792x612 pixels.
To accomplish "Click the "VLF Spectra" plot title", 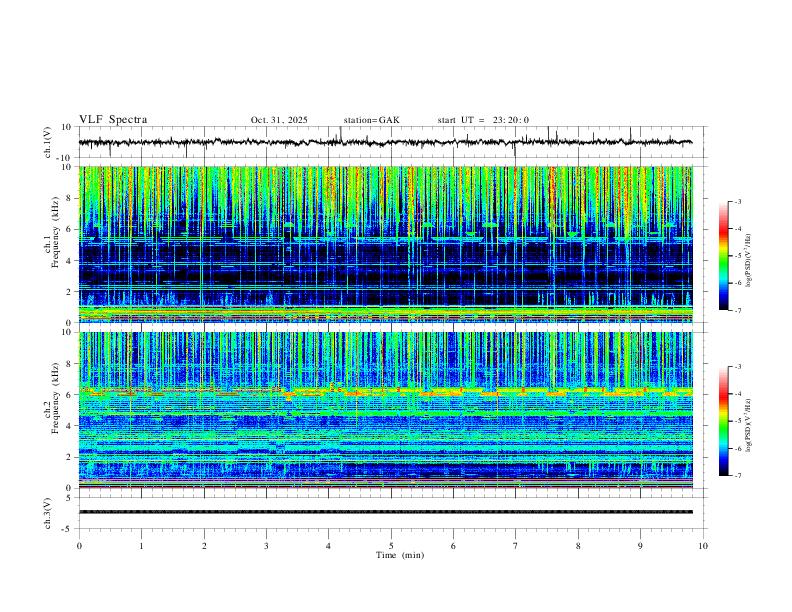I will [x=113, y=120].
